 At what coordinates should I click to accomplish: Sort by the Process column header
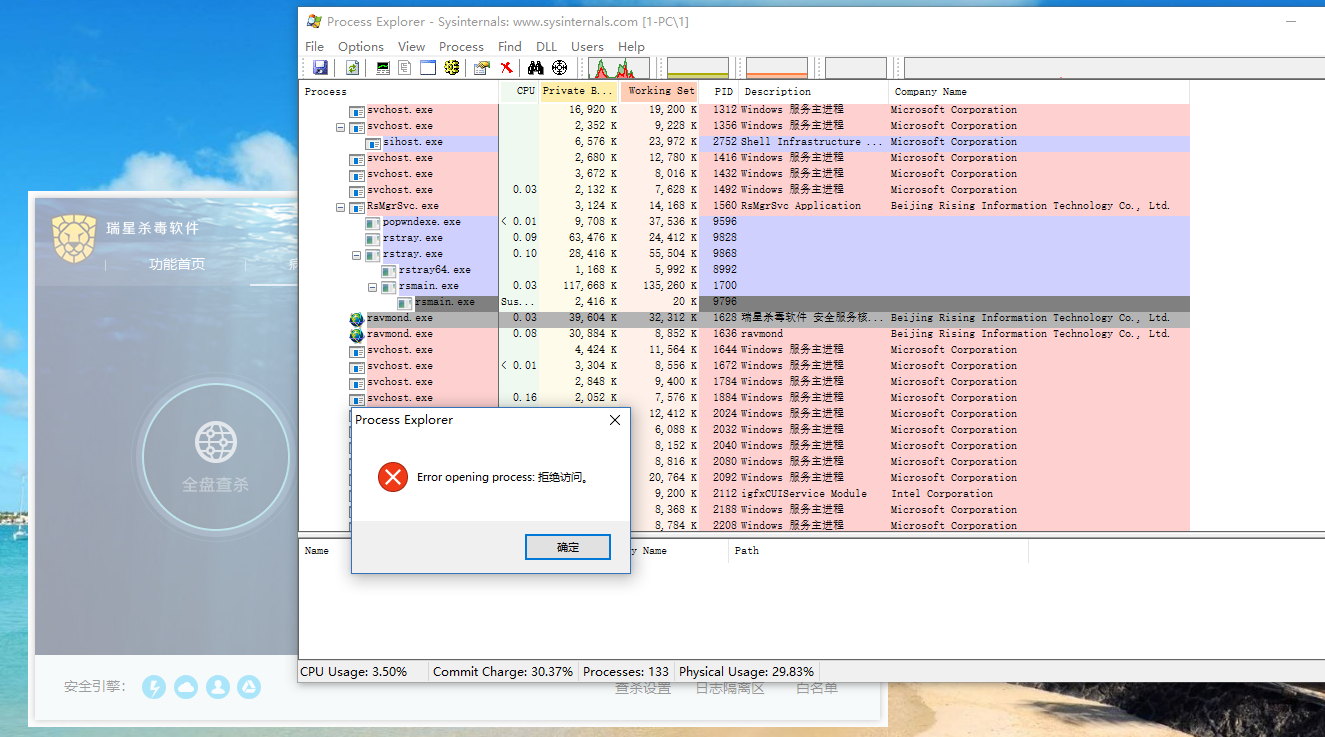coord(399,91)
